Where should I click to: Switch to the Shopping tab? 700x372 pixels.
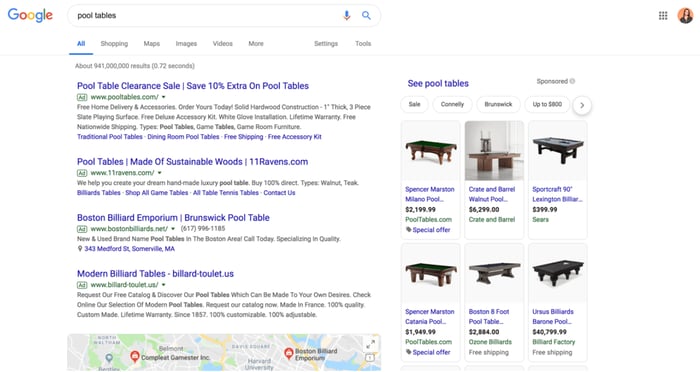[x=114, y=43]
